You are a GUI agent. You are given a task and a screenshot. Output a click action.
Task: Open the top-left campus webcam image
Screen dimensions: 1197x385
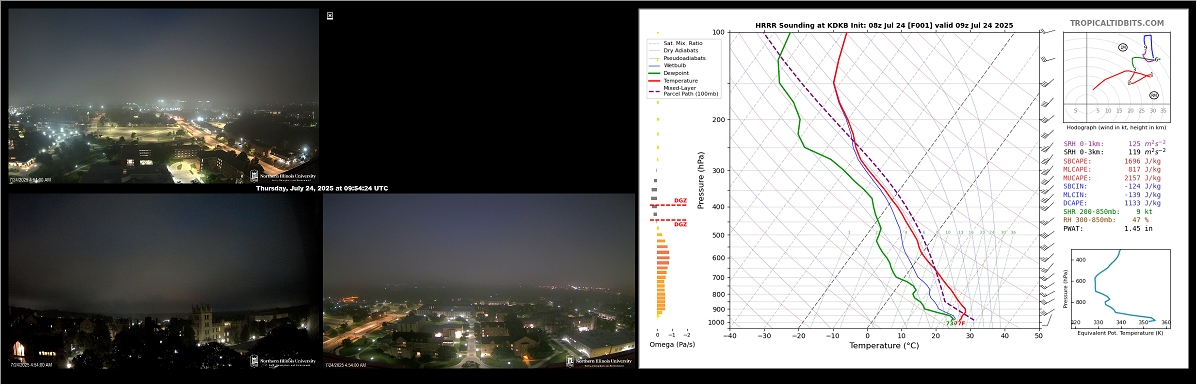pyautogui.click(x=163, y=95)
